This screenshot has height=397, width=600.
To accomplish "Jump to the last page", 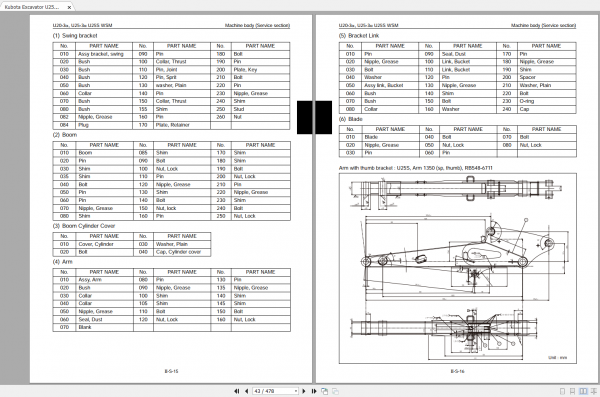I will tap(314, 391).
